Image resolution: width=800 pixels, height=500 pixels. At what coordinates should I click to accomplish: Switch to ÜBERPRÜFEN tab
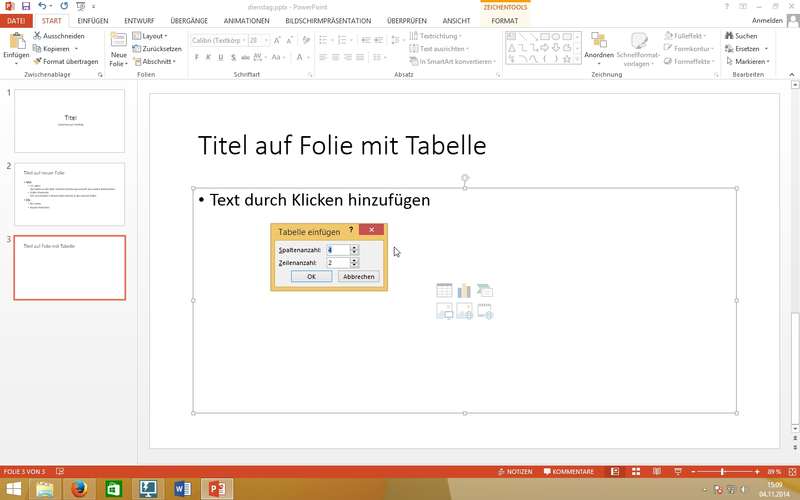click(407, 21)
